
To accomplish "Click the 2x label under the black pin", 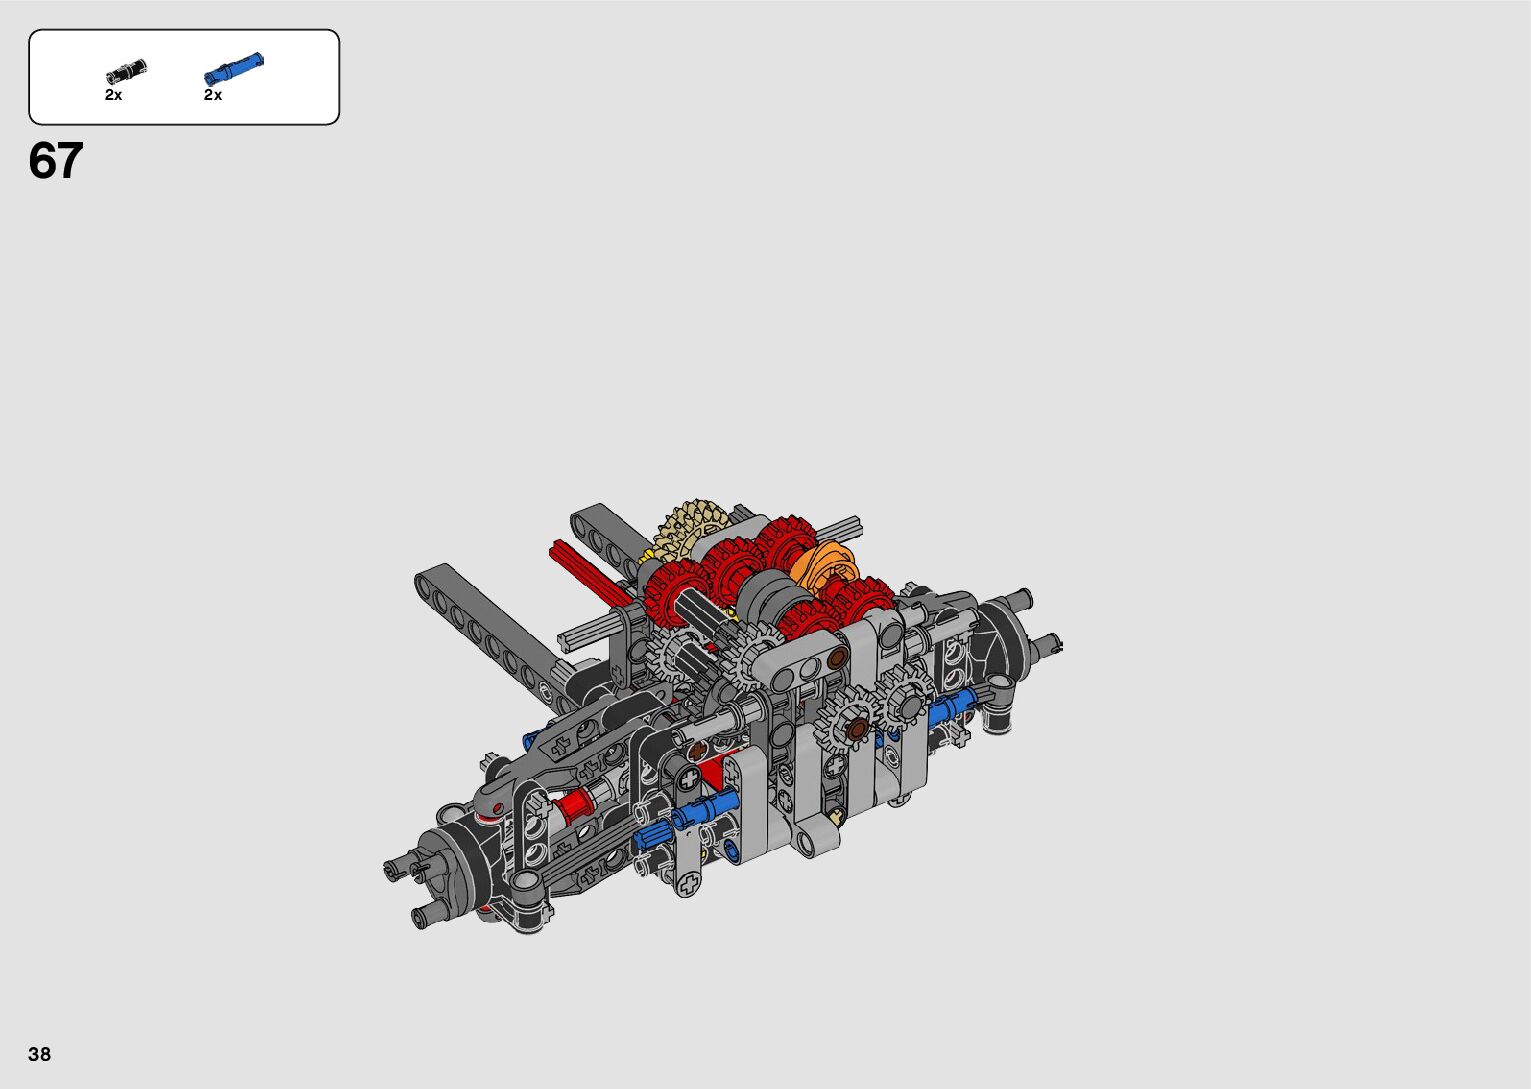I will pyautogui.click(x=113, y=95).
